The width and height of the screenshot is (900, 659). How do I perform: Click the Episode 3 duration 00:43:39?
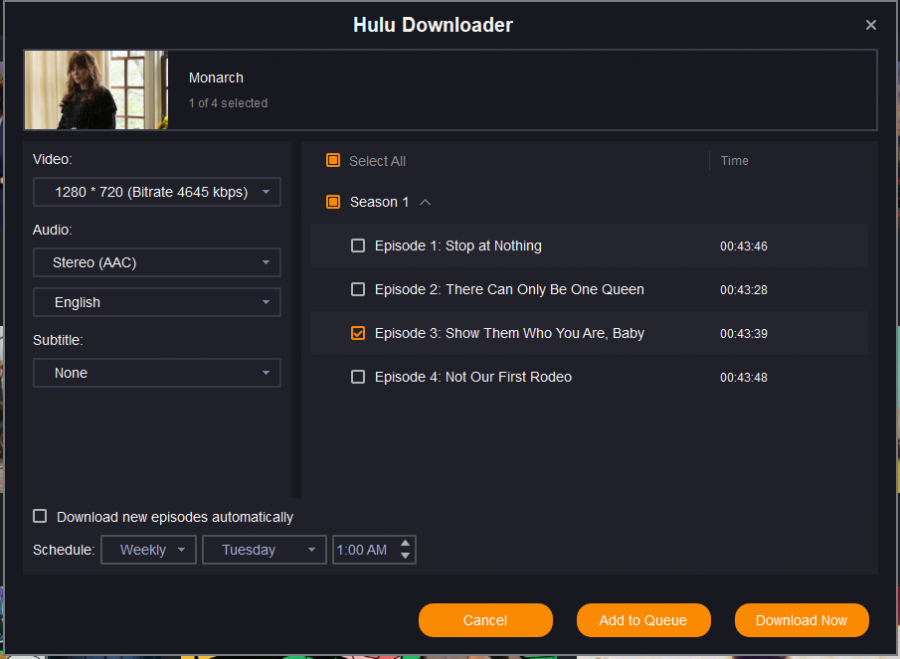tap(743, 334)
